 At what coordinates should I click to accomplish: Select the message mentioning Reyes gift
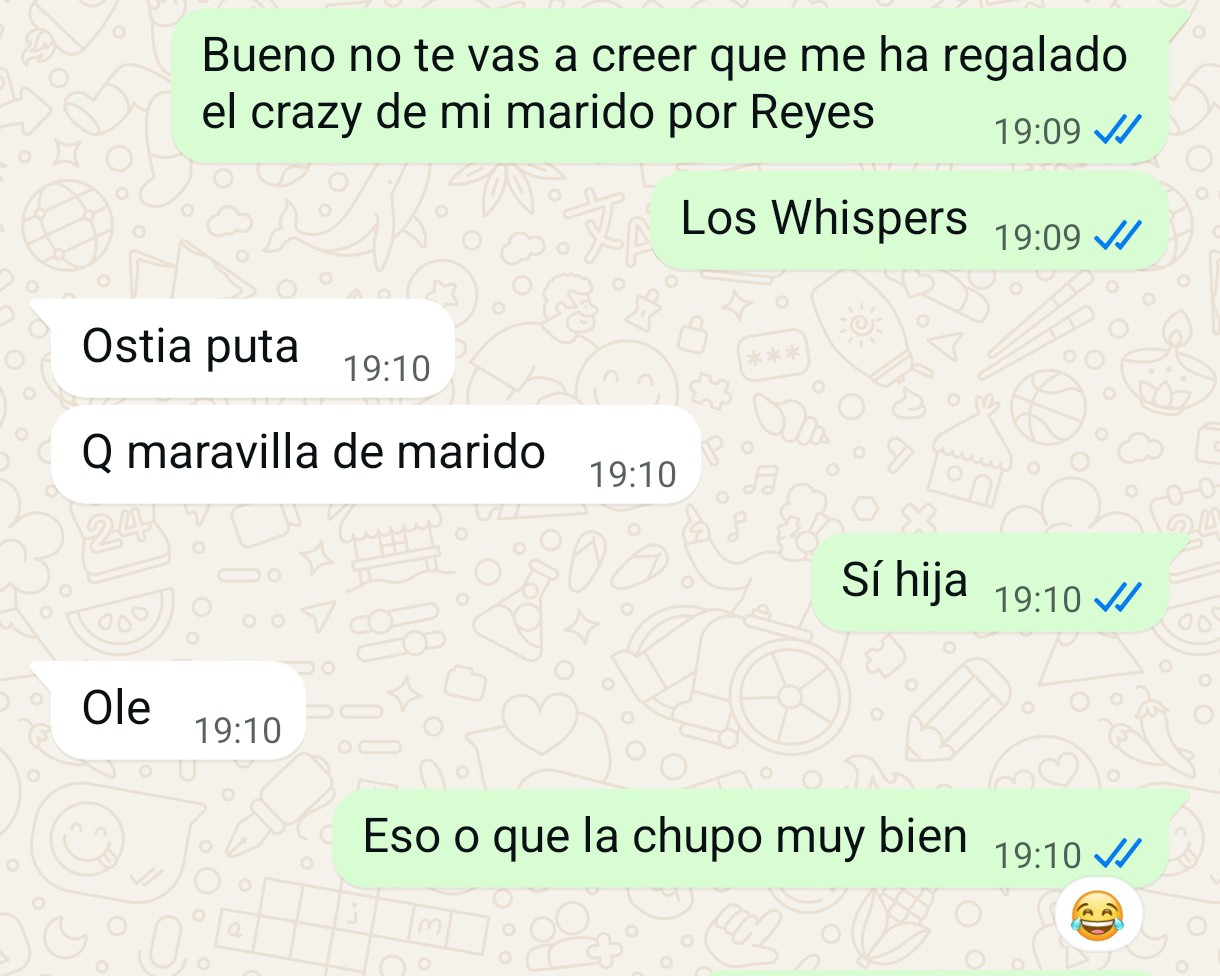click(x=670, y=86)
